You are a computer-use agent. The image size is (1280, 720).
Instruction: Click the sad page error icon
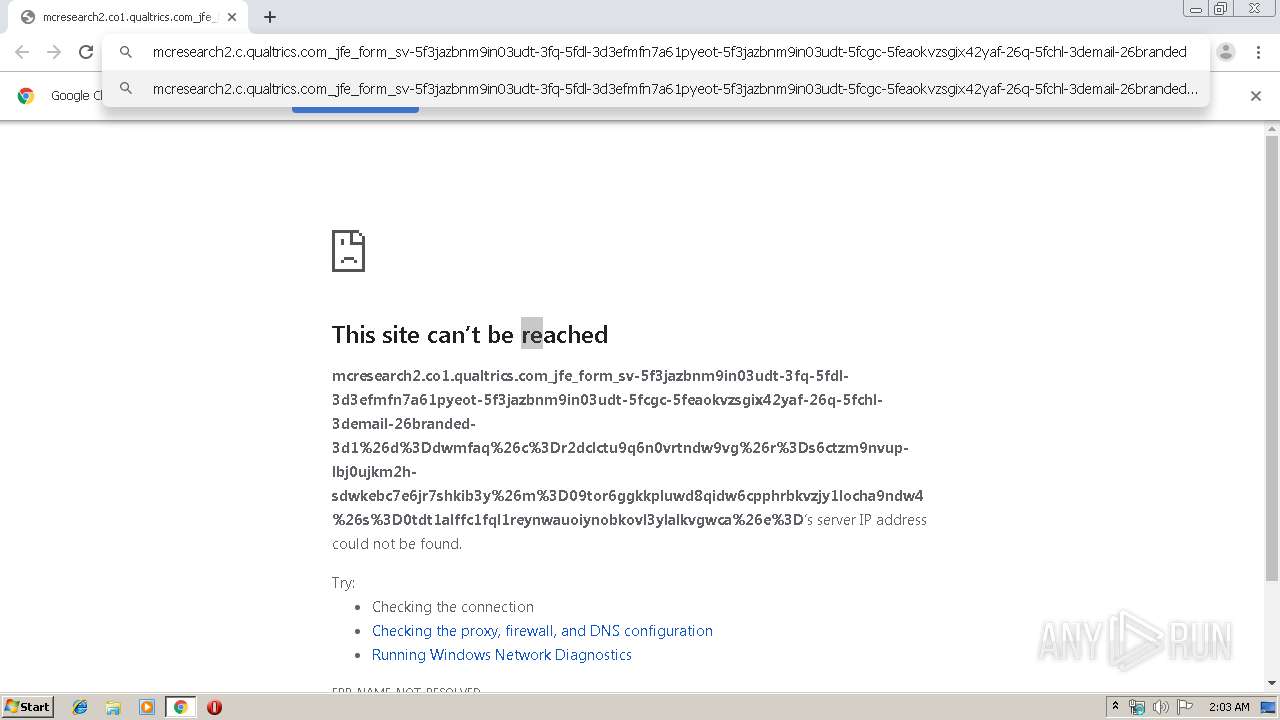[348, 251]
